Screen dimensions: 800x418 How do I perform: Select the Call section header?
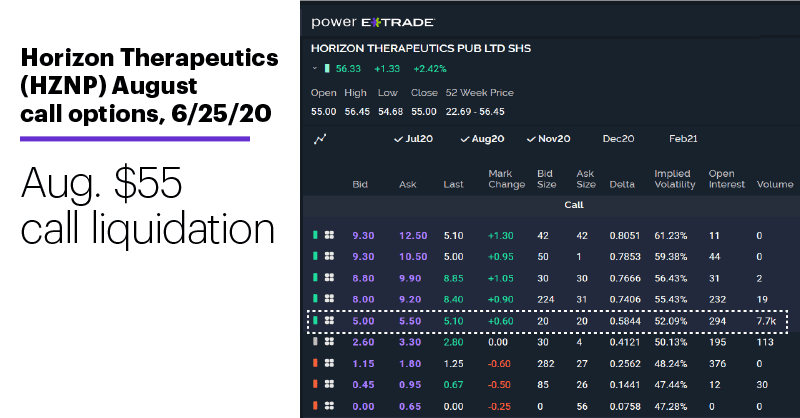click(573, 205)
